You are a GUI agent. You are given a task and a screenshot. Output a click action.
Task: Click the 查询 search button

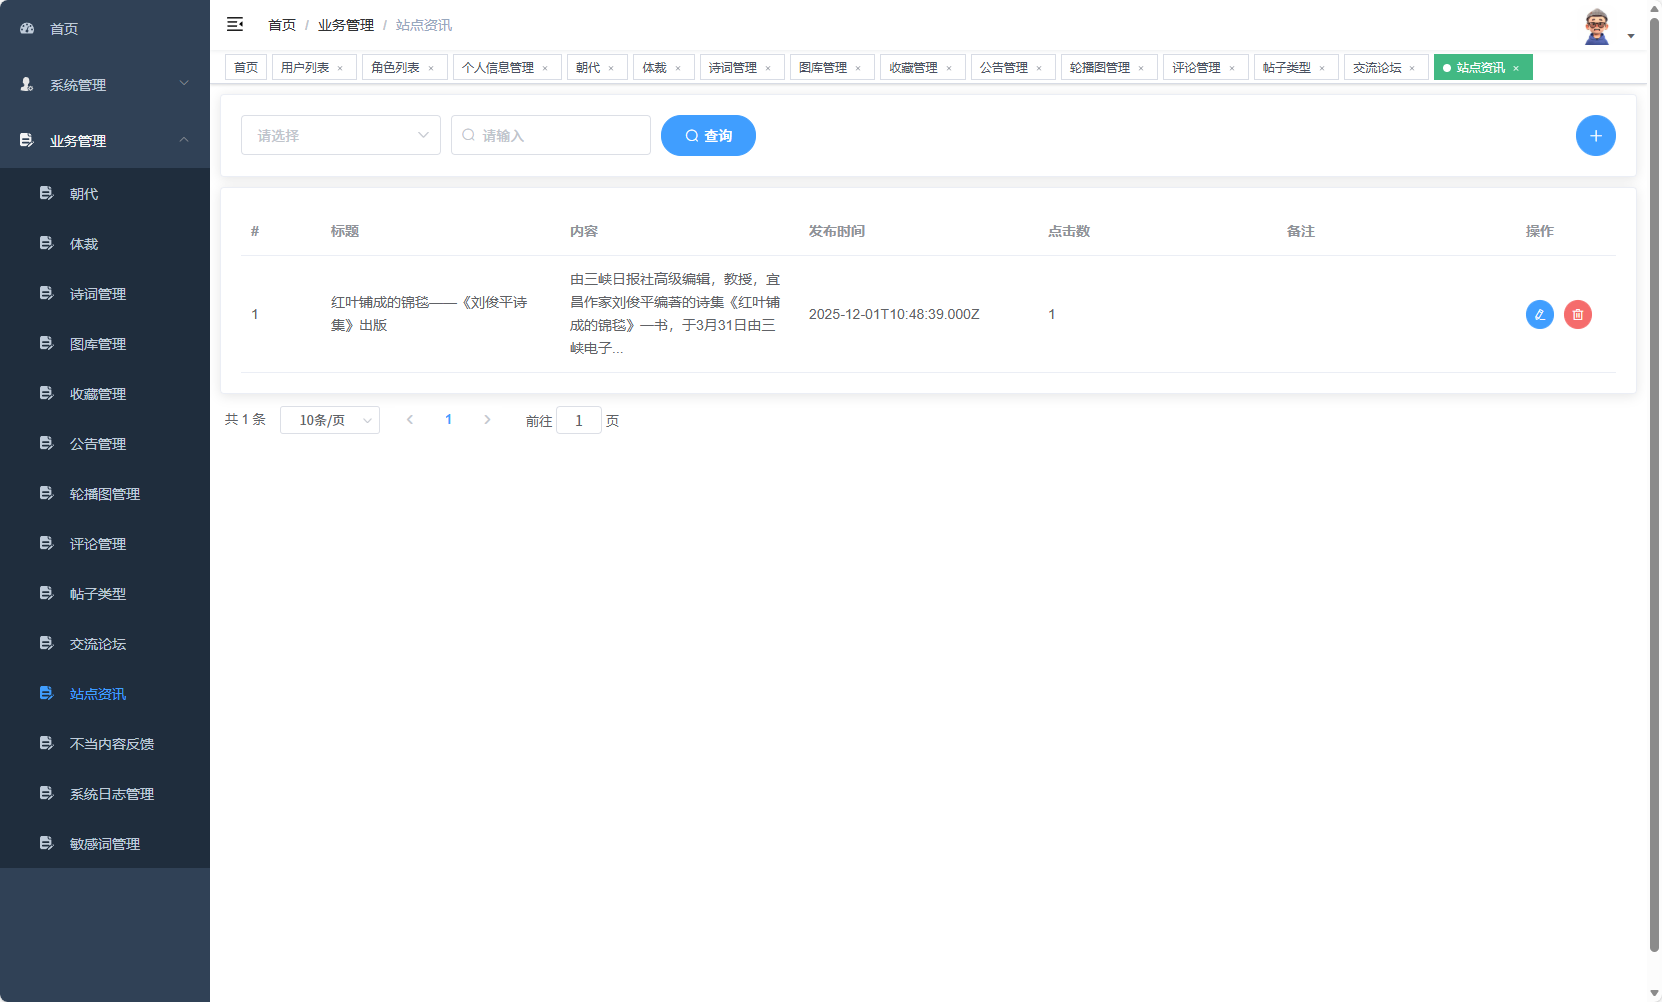pyautogui.click(x=708, y=135)
